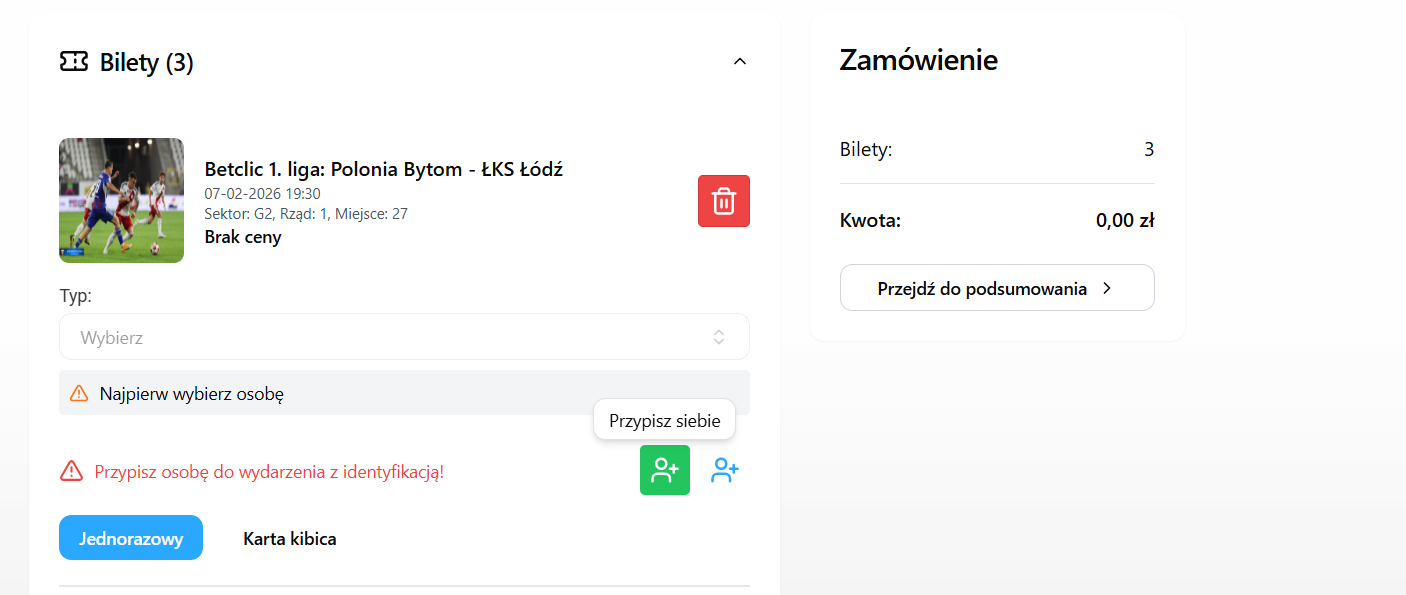This screenshot has height=595, width=1406.
Task: Open the football match thumbnail image
Action: (x=121, y=200)
